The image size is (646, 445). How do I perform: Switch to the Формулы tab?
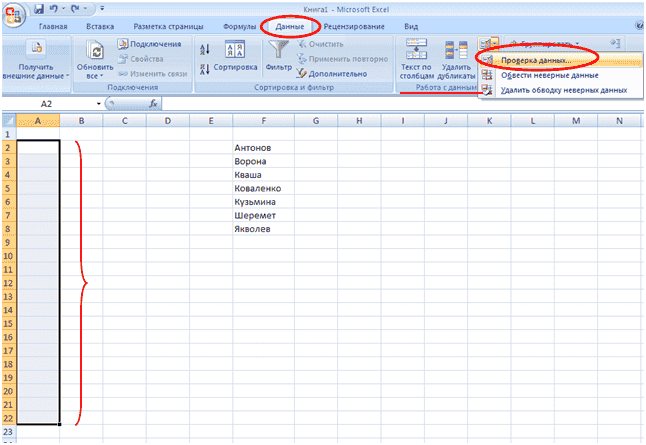point(237,27)
